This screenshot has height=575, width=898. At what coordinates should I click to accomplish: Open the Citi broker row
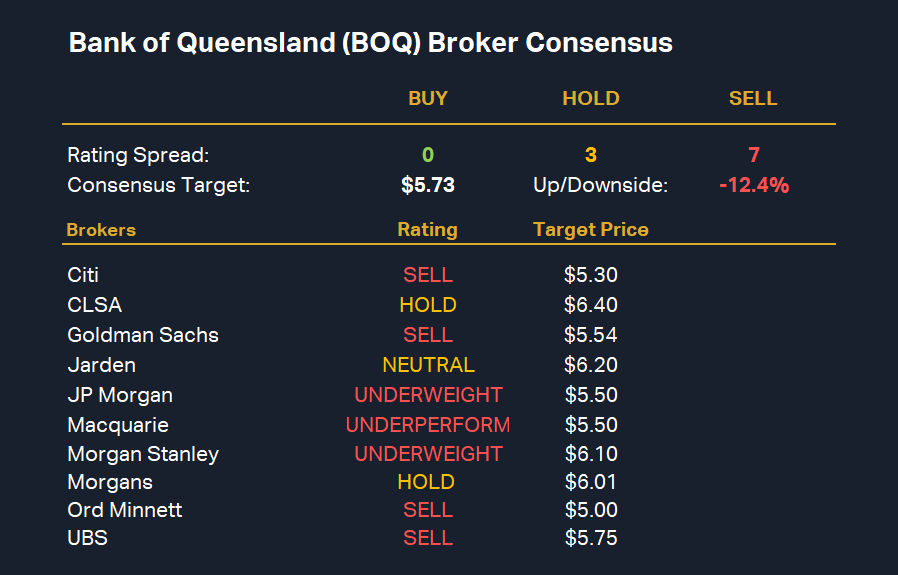[x=83, y=275]
